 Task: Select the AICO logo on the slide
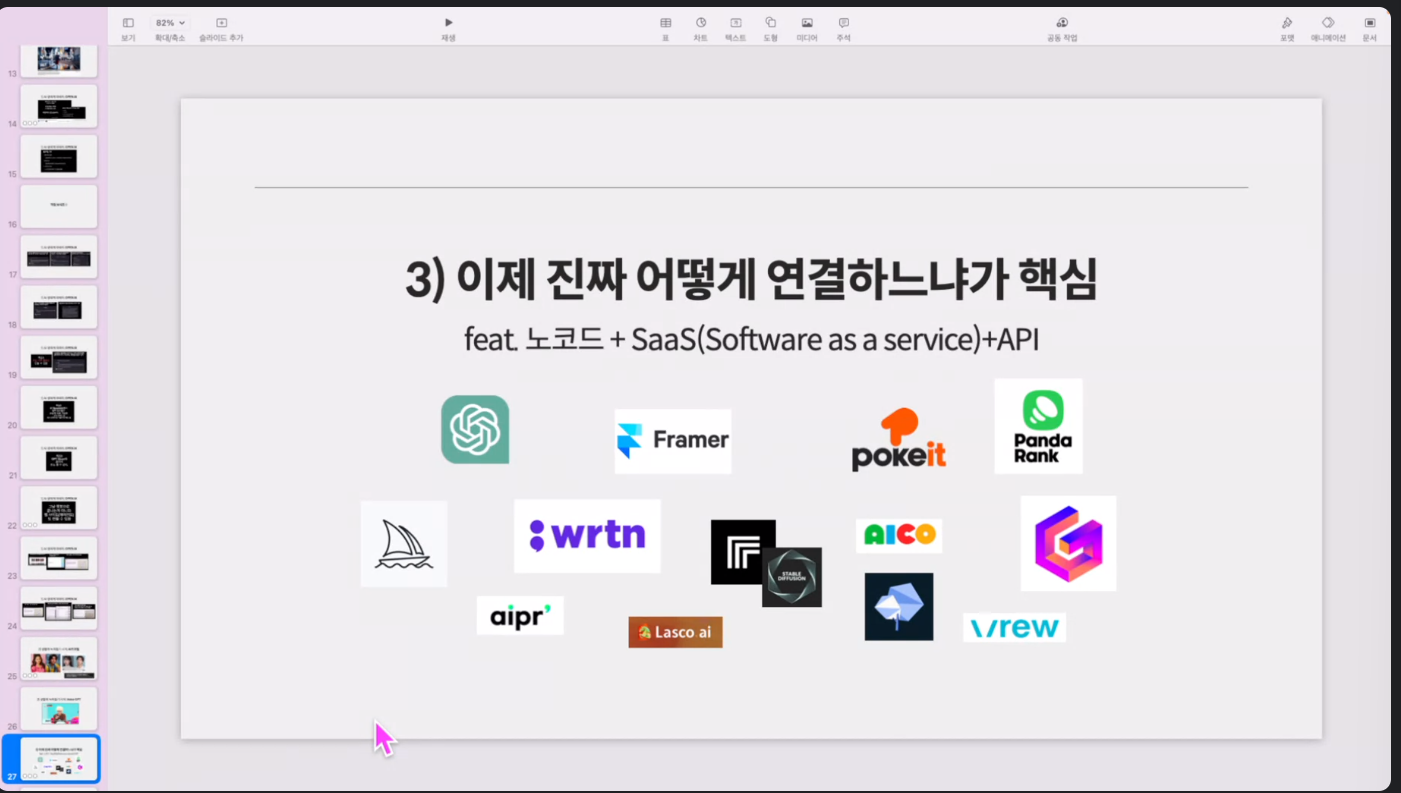click(x=899, y=535)
